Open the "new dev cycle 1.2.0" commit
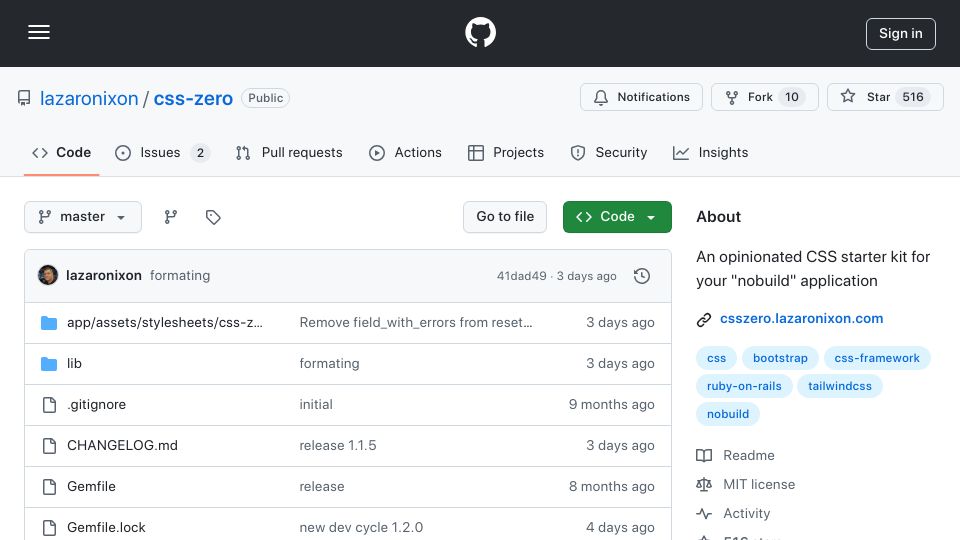The width and height of the screenshot is (960, 540). tap(361, 528)
